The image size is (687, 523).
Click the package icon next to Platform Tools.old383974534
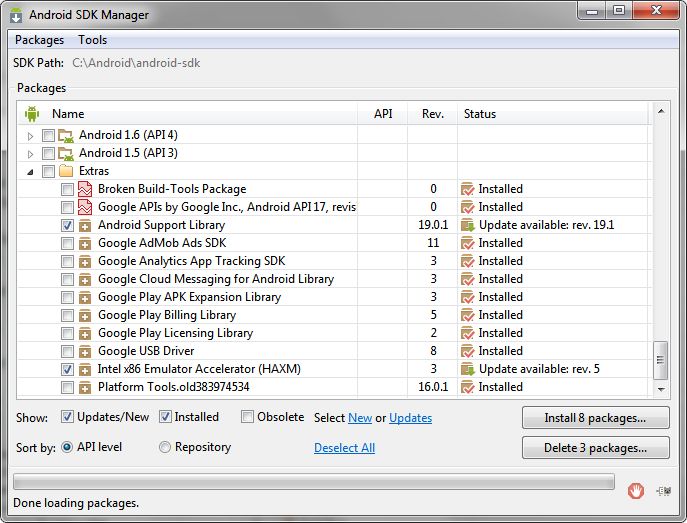(85, 387)
